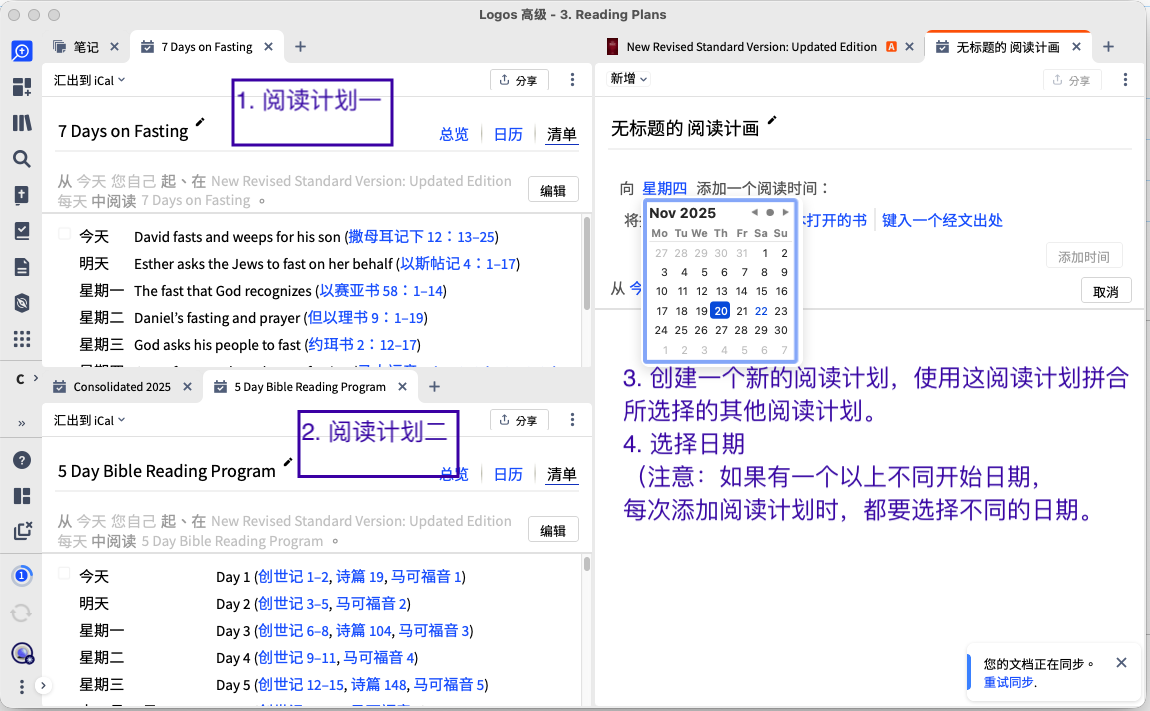Viewport: 1150px width, 711px height.
Task: Click 分享 button in 7 Days on Fasting panel
Action: coord(519,80)
